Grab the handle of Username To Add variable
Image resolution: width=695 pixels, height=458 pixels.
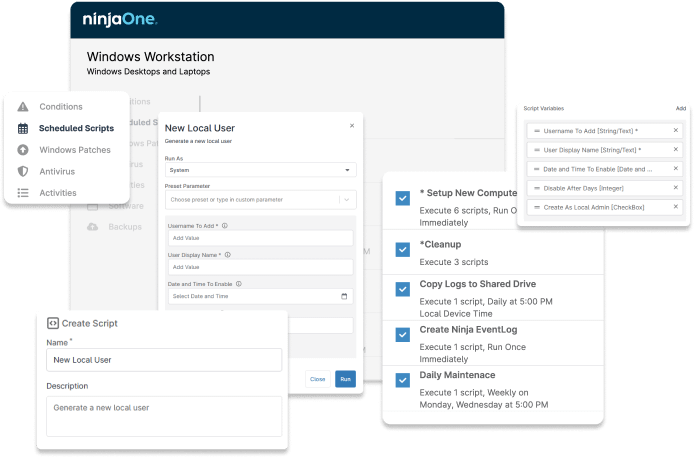pos(537,131)
